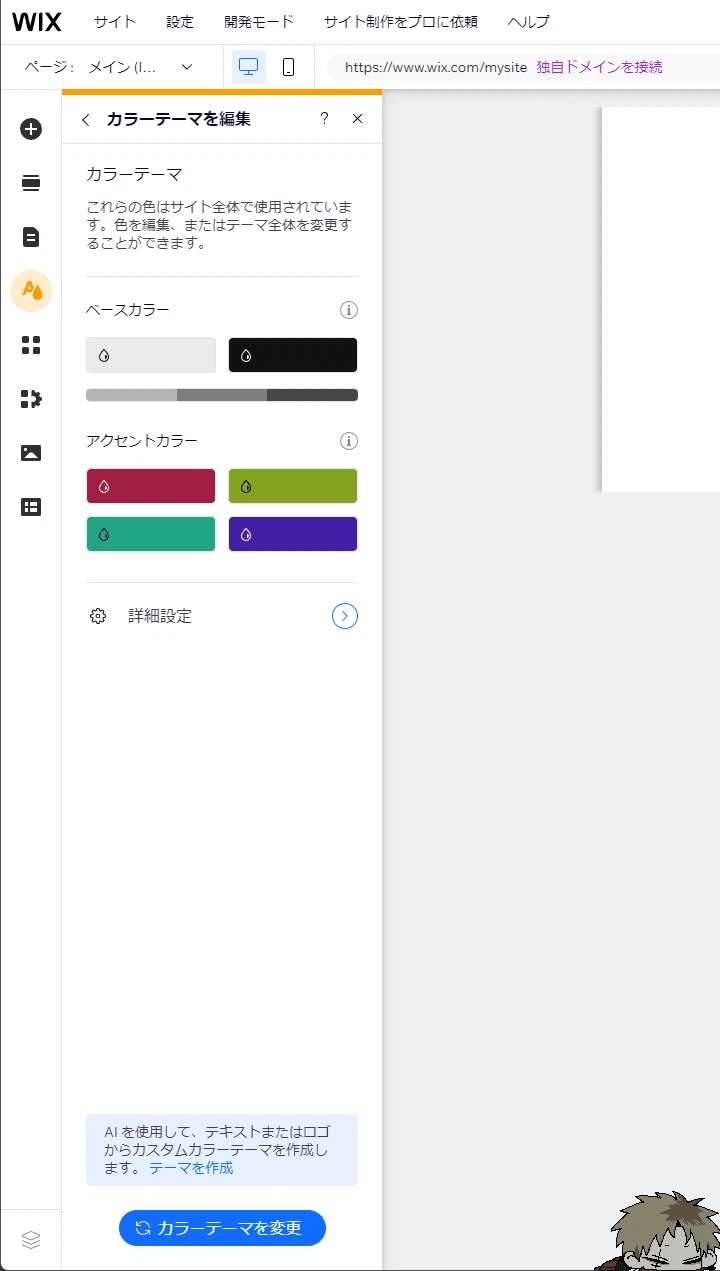
Task: Click the カラーテーマを変更 button
Action: [222, 1228]
